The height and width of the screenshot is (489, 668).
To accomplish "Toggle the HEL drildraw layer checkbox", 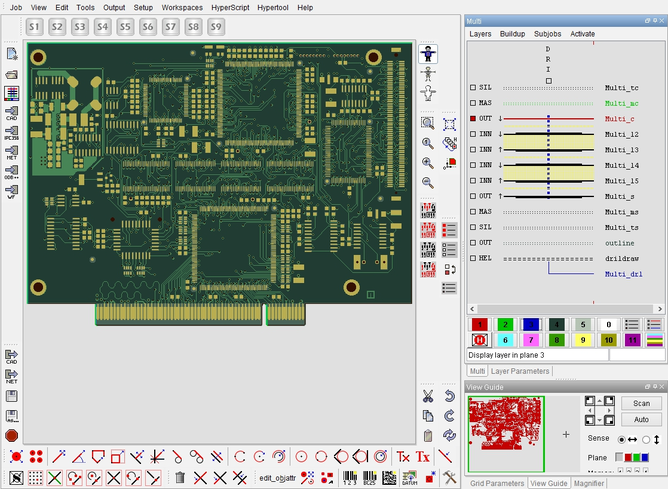I will tap(473, 258).
